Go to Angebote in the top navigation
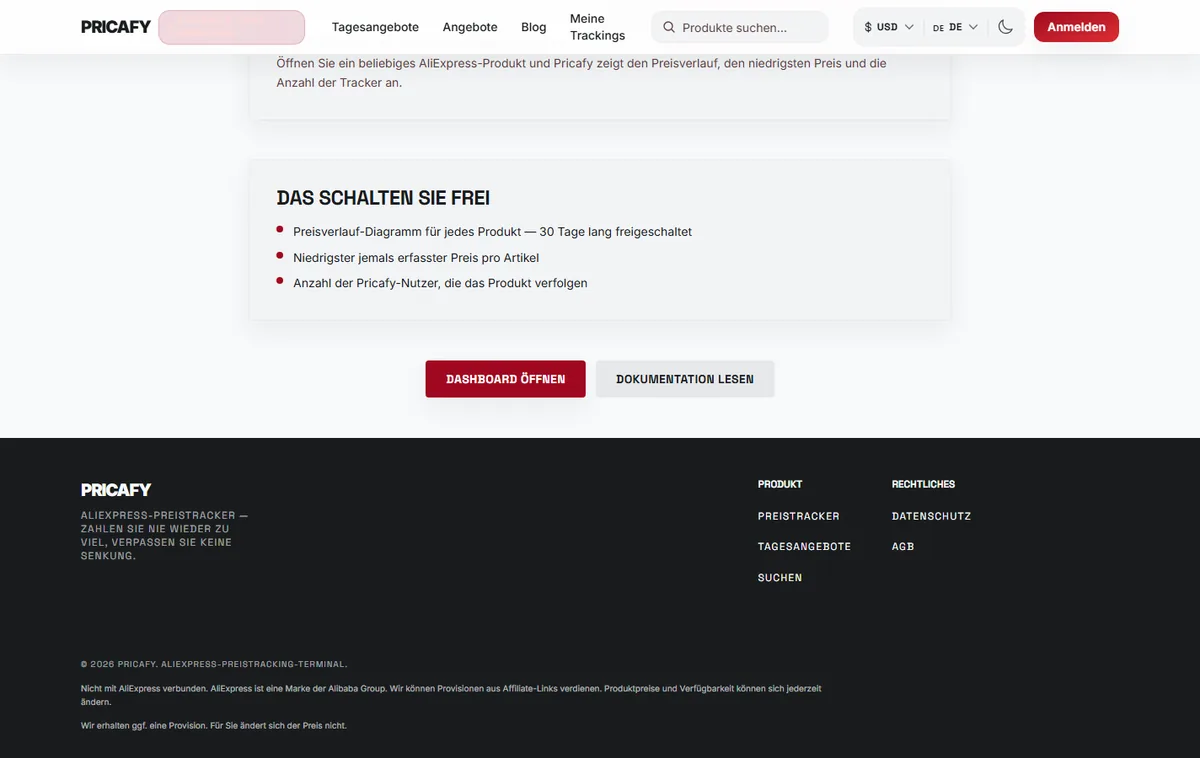The height and width of the screenshot is (758, 1200). [470, 27]
